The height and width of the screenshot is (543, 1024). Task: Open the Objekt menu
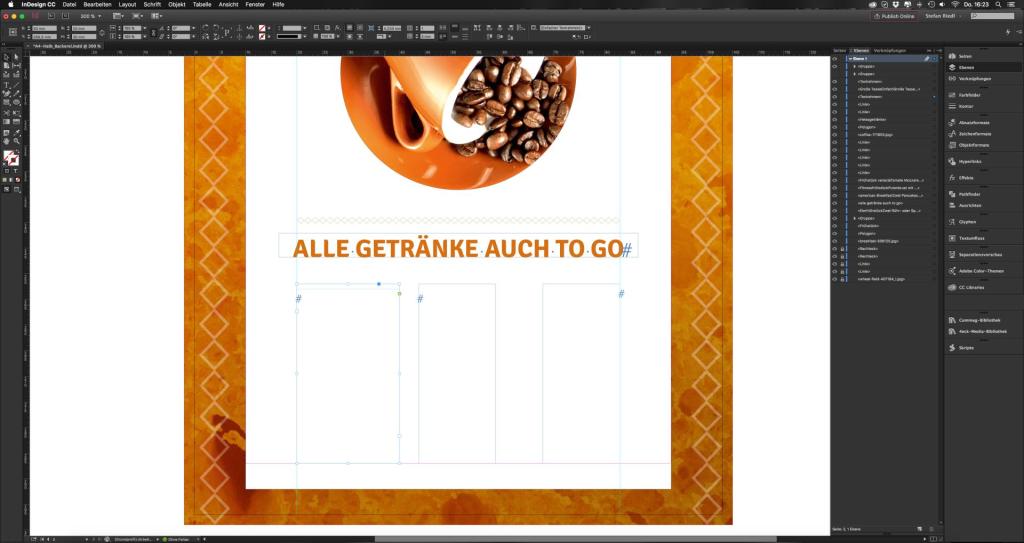pyautogui.click(x=178, y=4)
